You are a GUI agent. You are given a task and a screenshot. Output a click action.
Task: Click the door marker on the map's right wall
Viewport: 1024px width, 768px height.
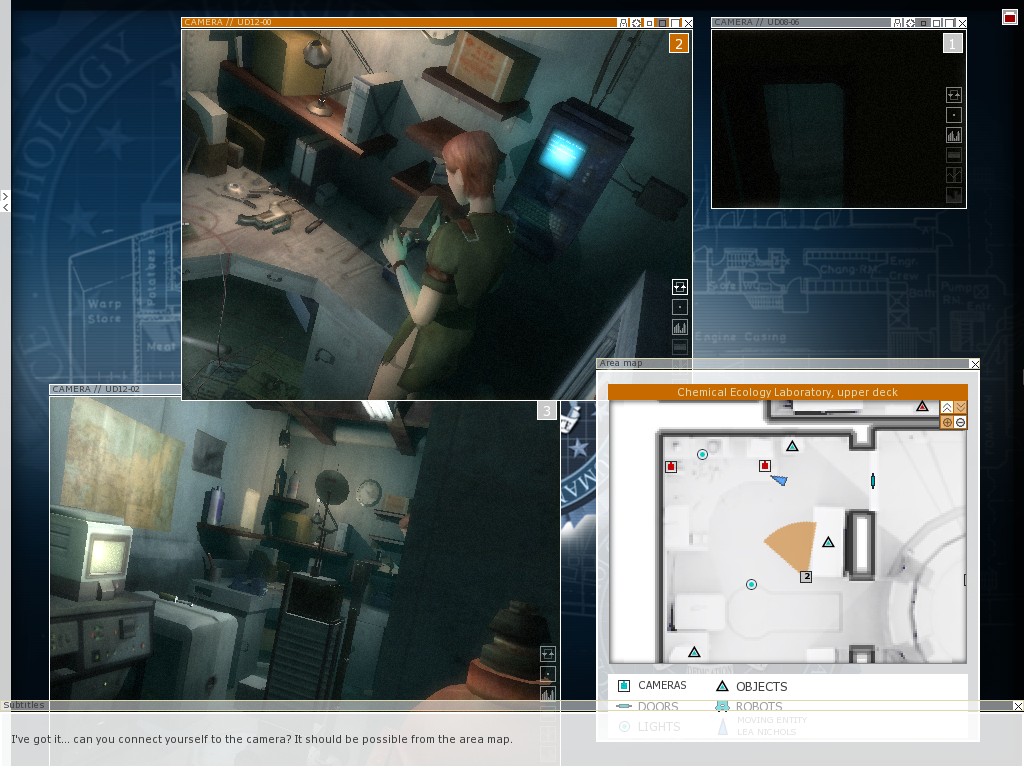pyautogui.click(x=873, y=481)
